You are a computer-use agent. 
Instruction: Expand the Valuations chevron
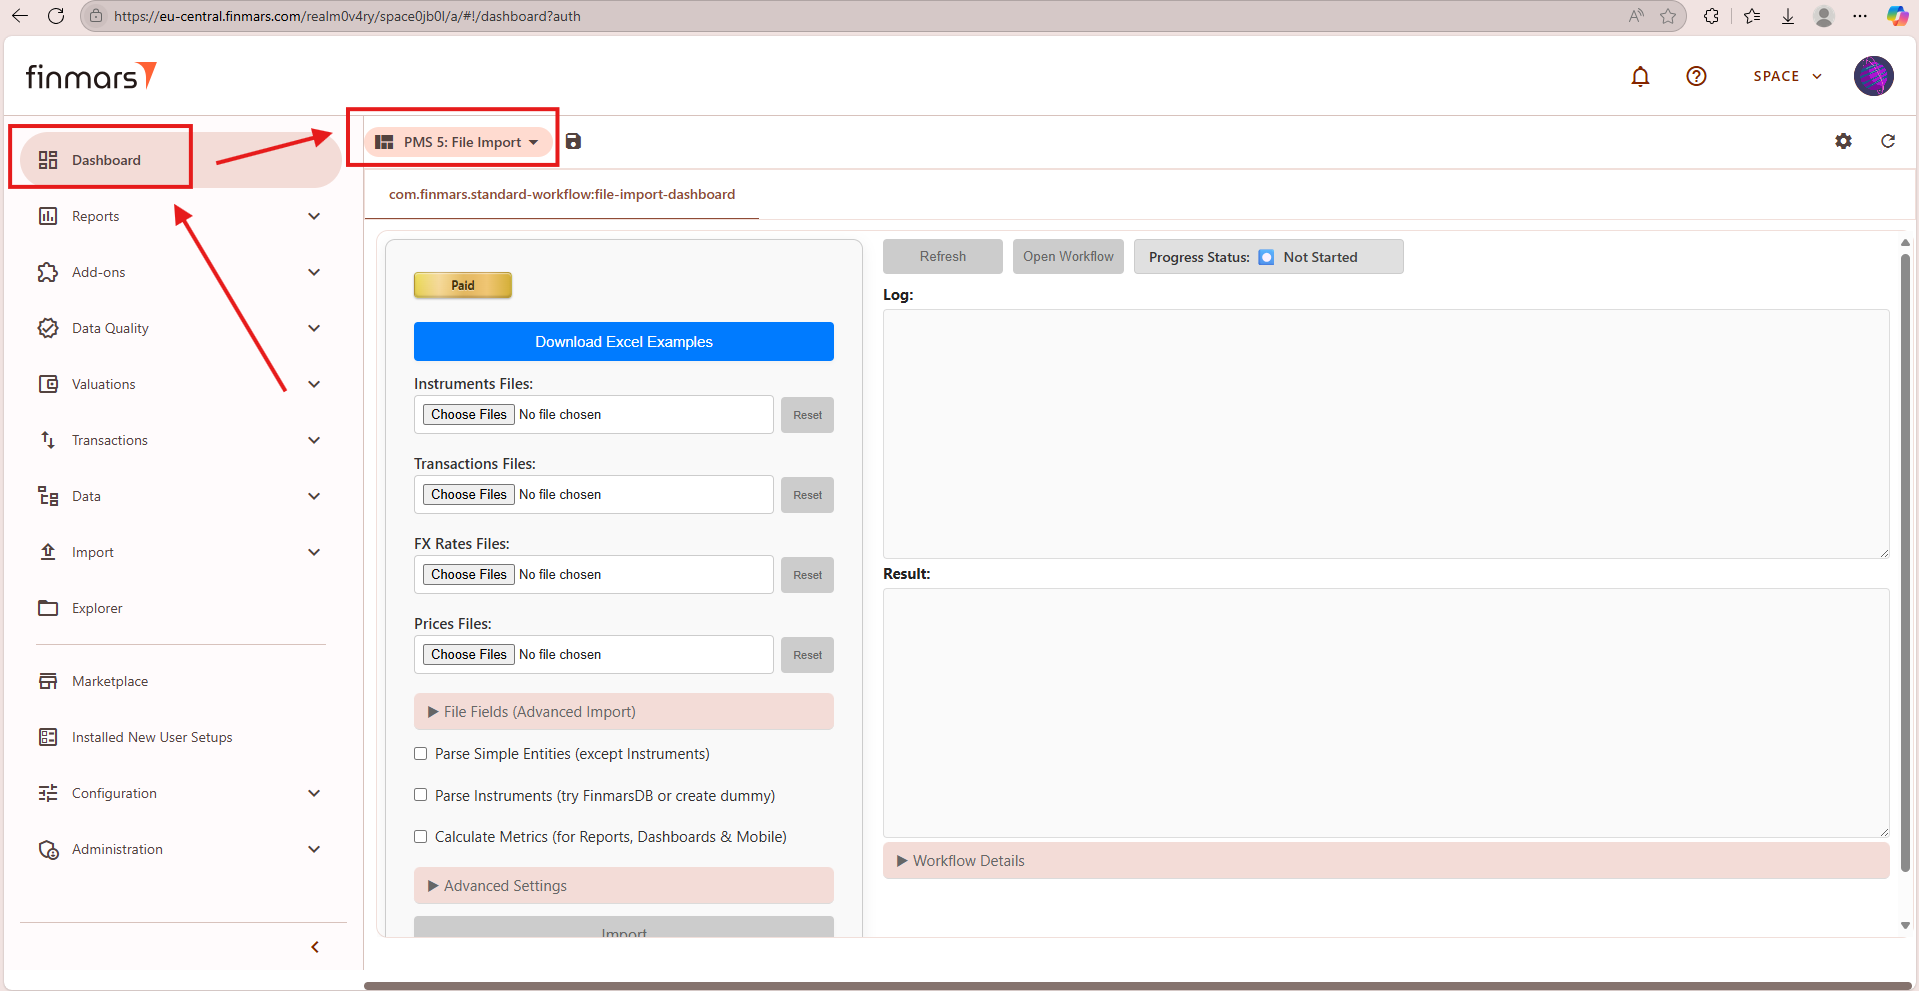(x=314, y=384)
